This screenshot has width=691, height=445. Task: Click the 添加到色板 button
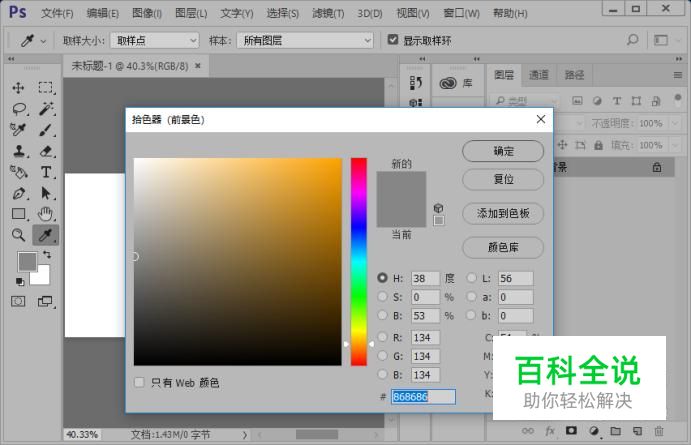tap(503, 214)
